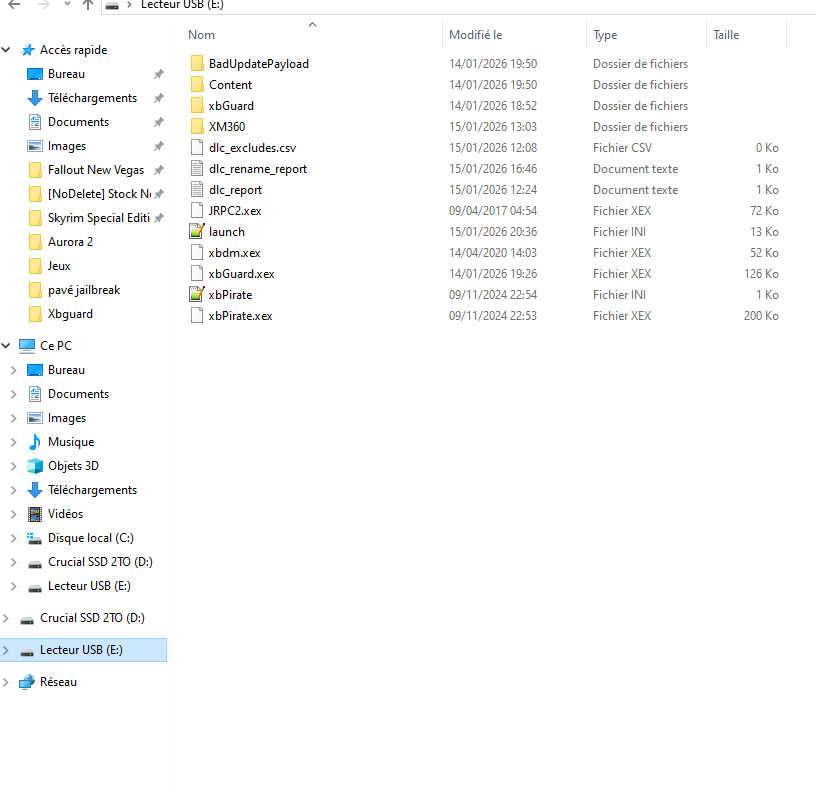Expand the Vidéos tree node
The width and height of the screenshot is (816, 790).
(x=14, y=514)
